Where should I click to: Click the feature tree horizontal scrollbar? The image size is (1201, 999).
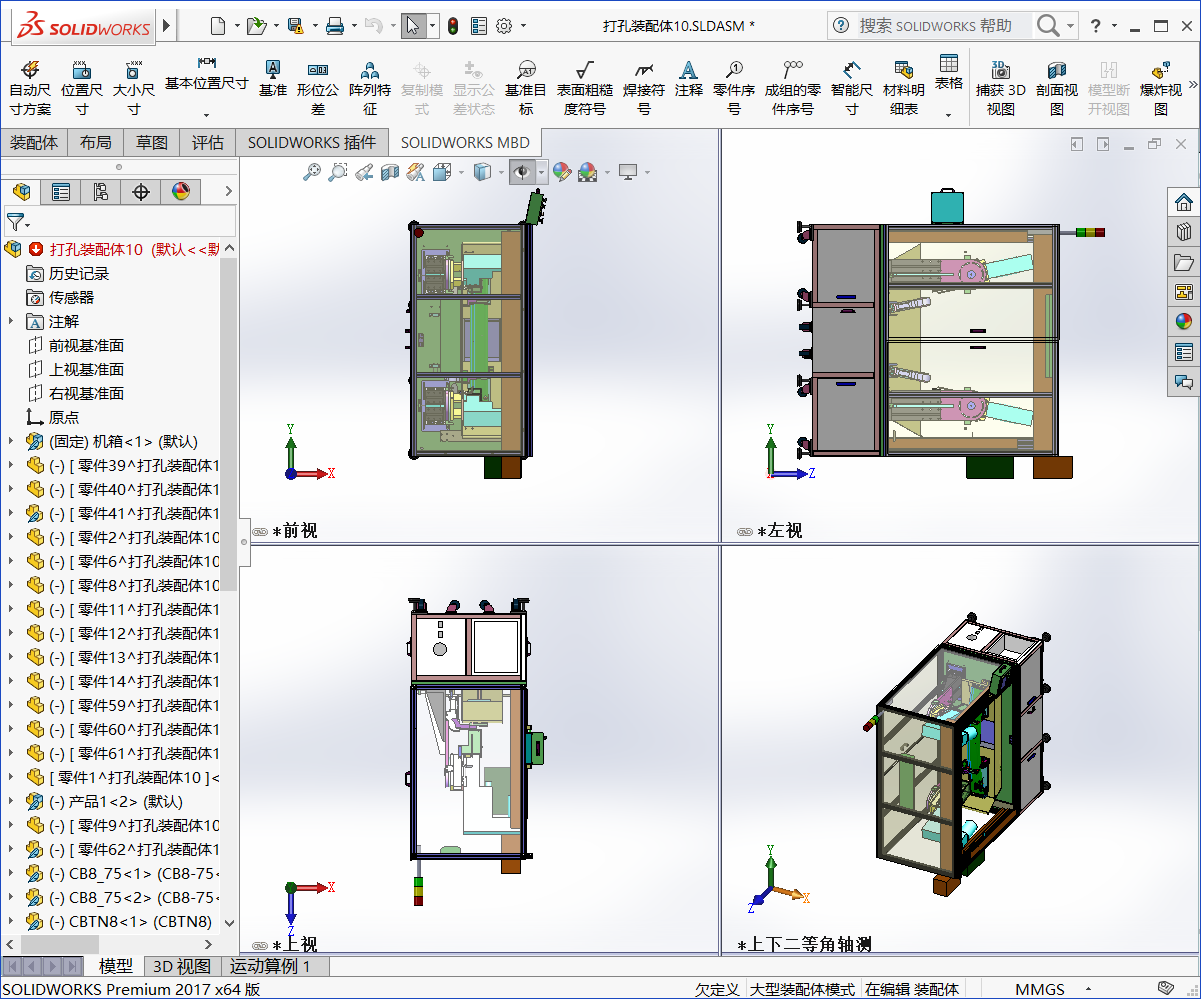click(62, 944)
